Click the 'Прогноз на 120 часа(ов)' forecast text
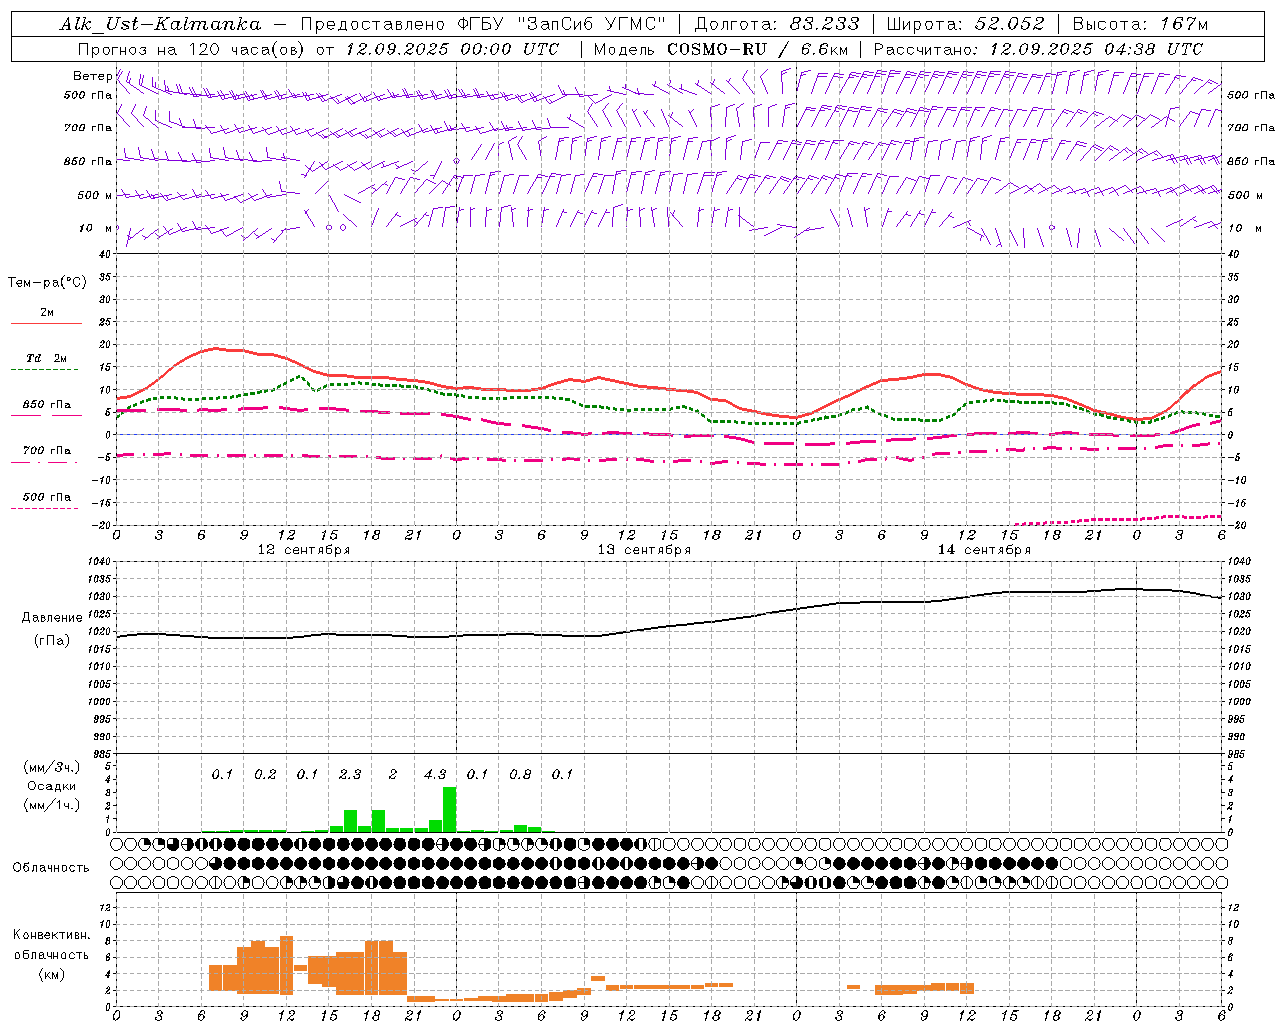The width and height of the screenshot is (1280, 1024). click(x=192, y=49)
